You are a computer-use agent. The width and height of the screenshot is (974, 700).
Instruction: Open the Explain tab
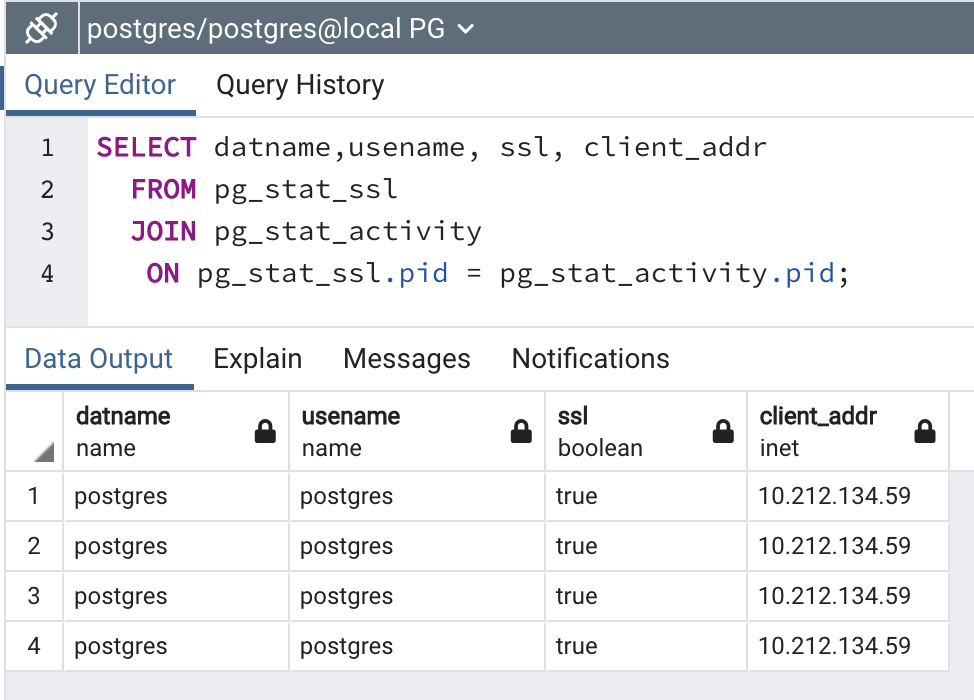pyautogui.click(x=258, y=359)
